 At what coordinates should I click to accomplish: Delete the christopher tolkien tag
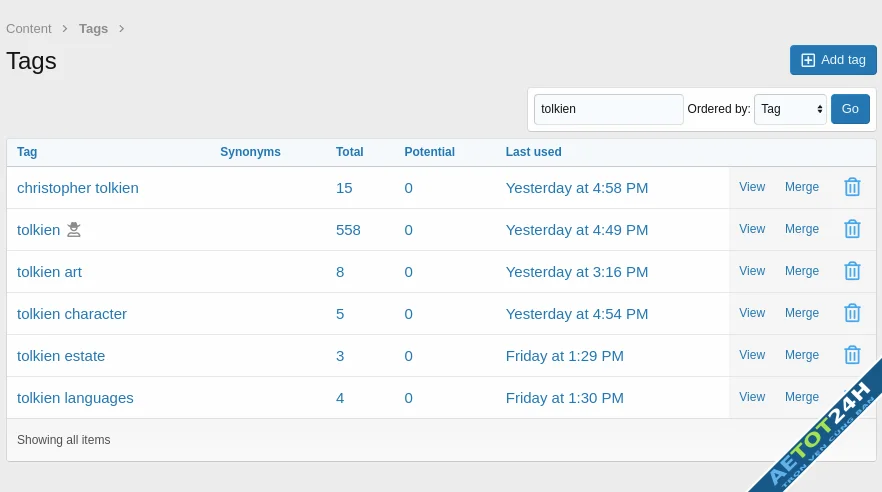pos(852,187)
